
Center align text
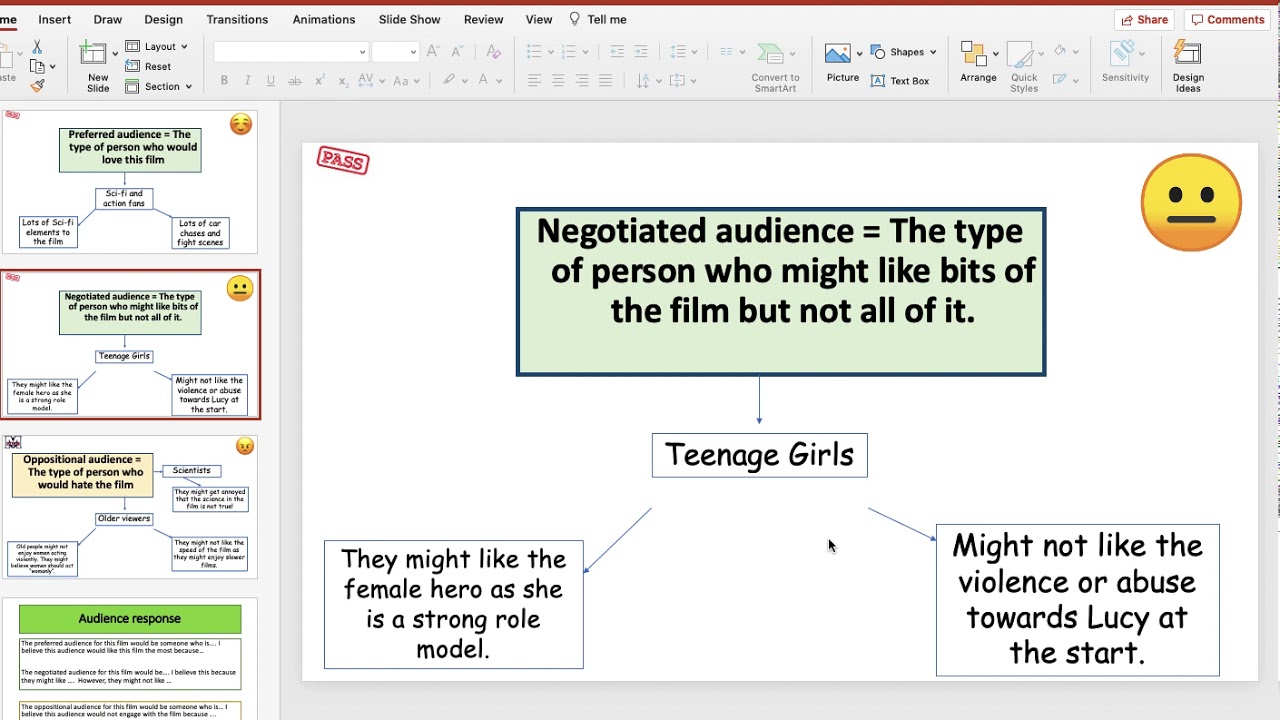[x=558, y=81]
